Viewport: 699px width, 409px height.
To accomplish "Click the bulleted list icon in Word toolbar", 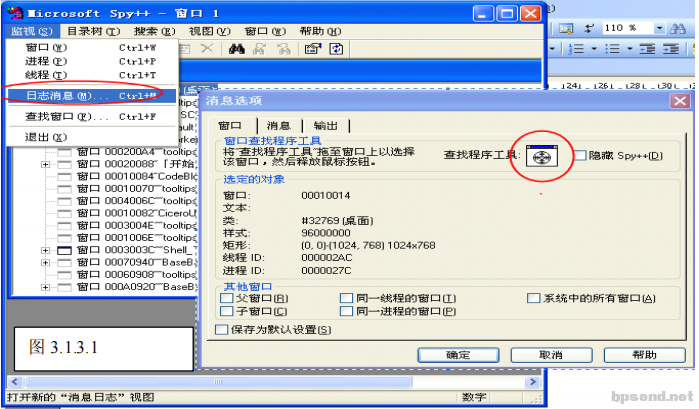I will pos(613,48).
